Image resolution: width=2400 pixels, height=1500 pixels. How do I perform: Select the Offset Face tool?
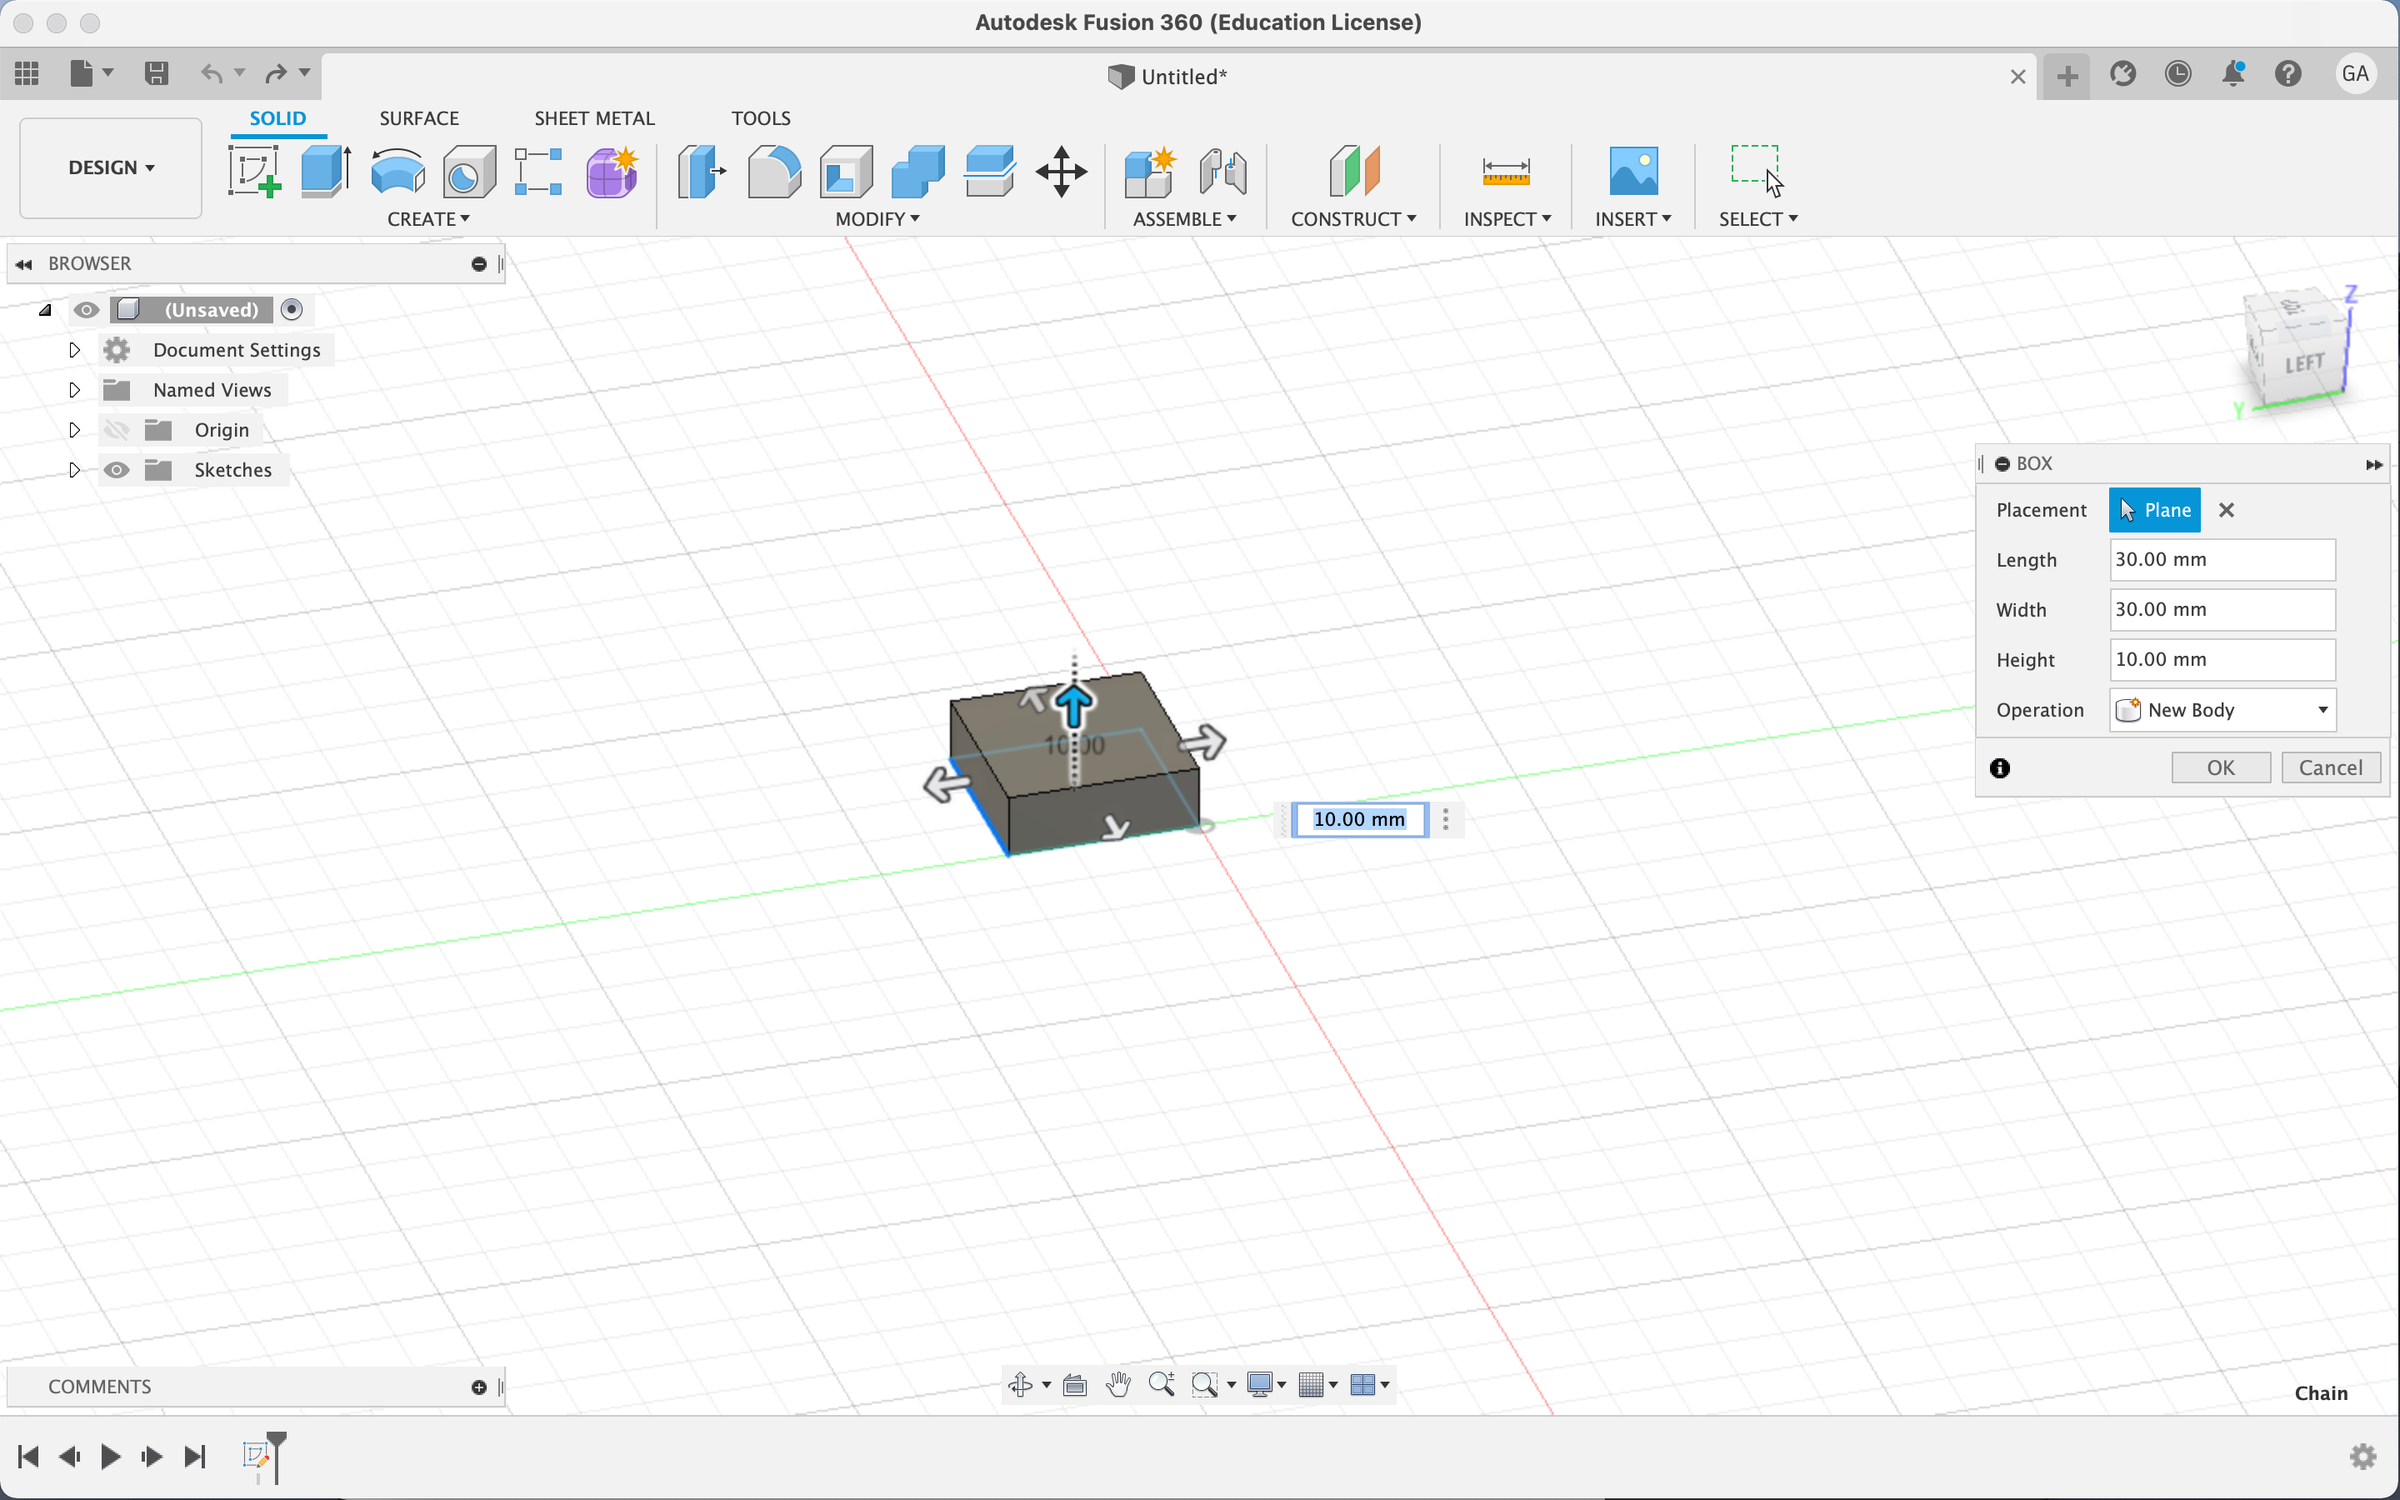coord(990,171)
